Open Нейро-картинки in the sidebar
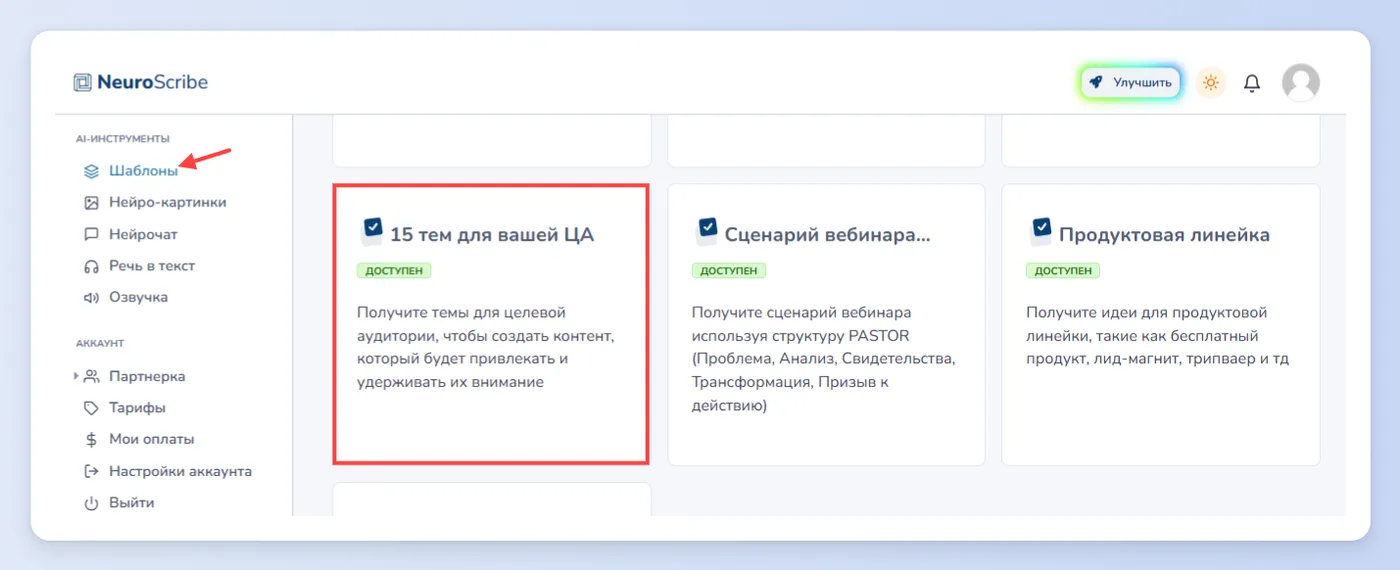The image size is (1400, 570). (x=168, y=202)
